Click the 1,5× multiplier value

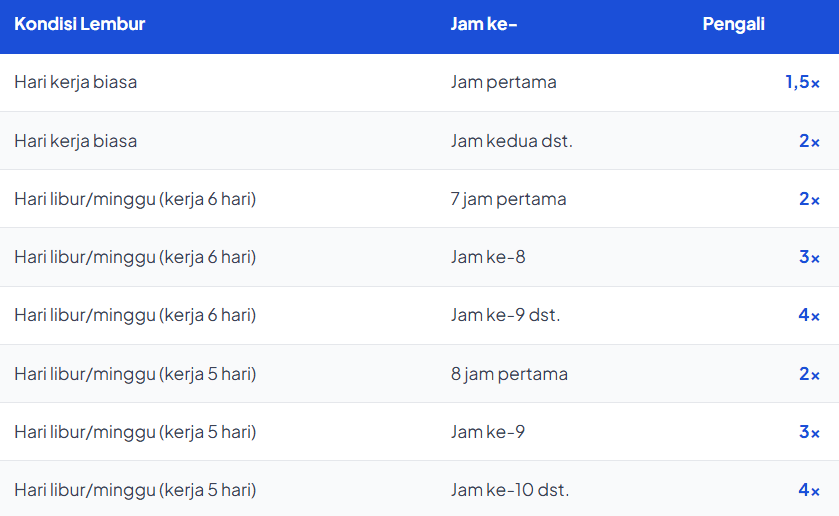click(x=802, y=82)
